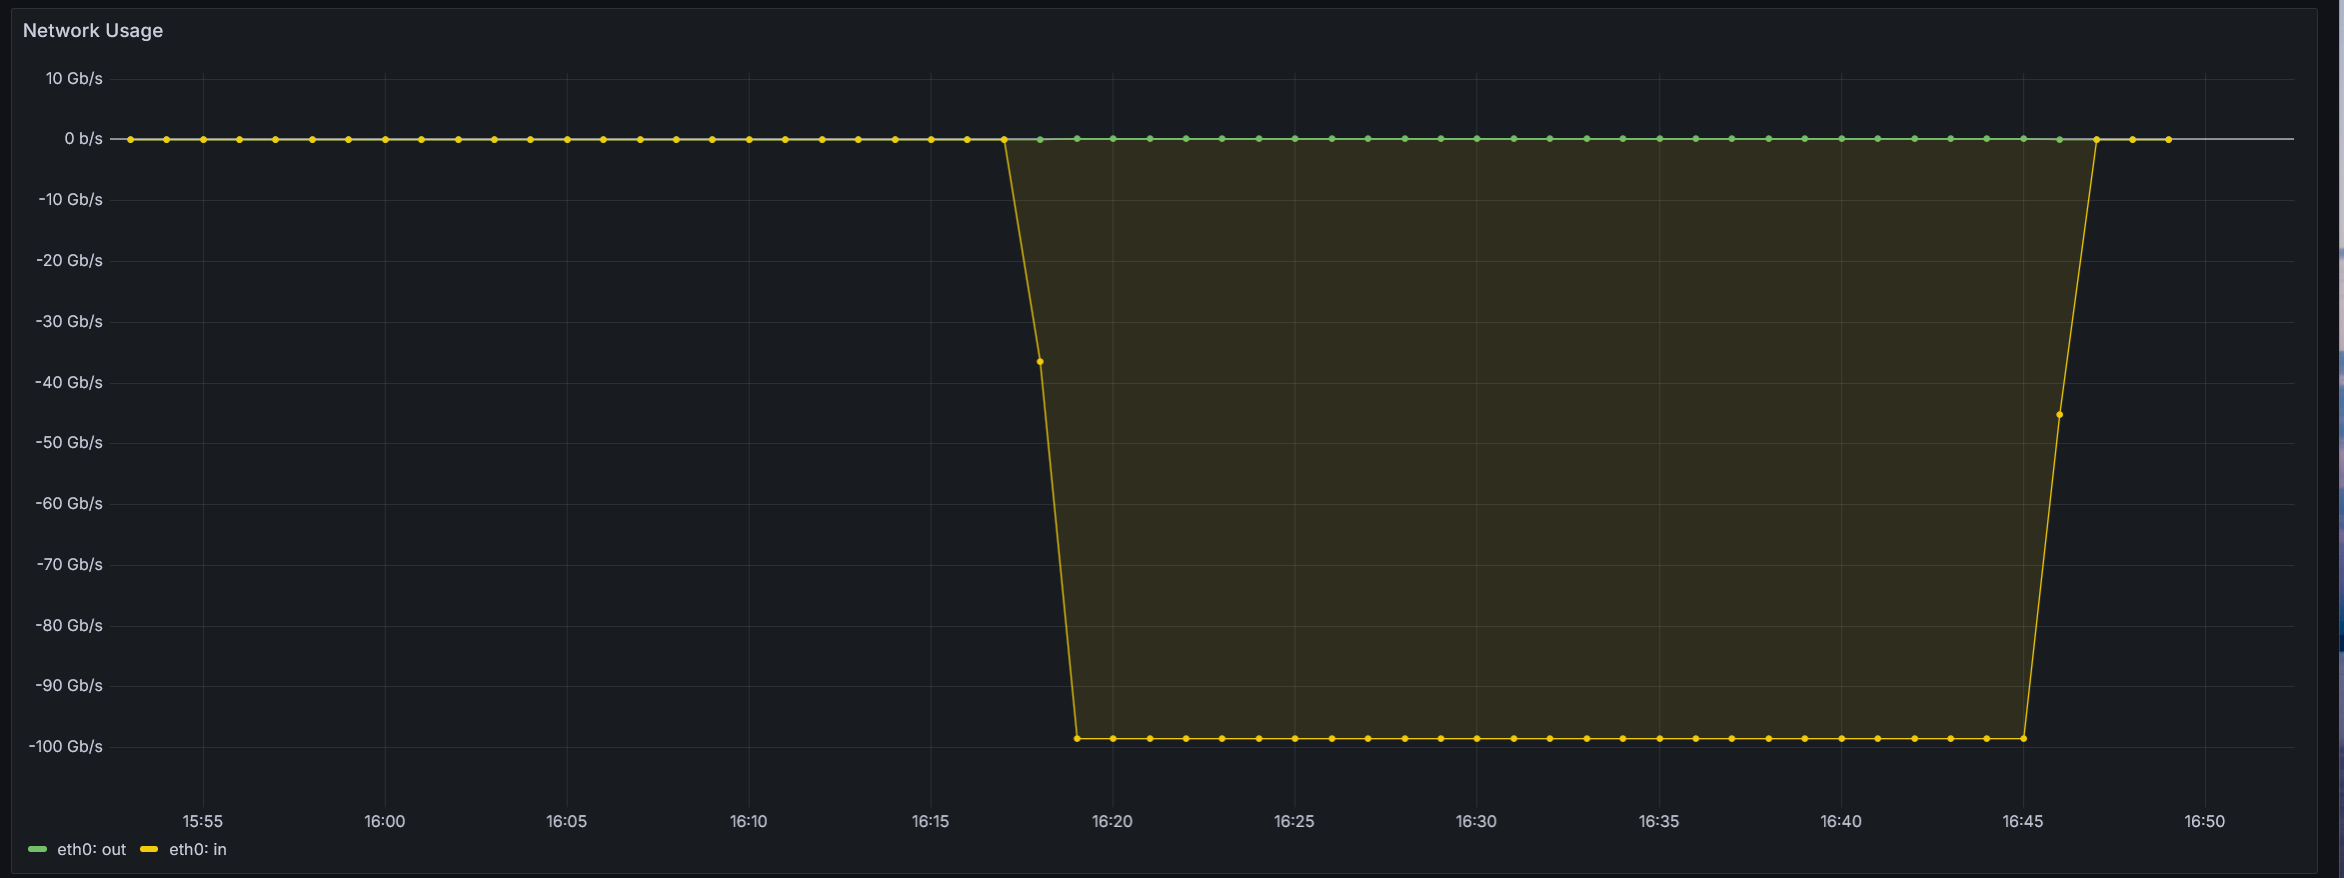Click the rightmost yellow data point
This screenshot has height=878, width=2344.
coord(2168,139)
